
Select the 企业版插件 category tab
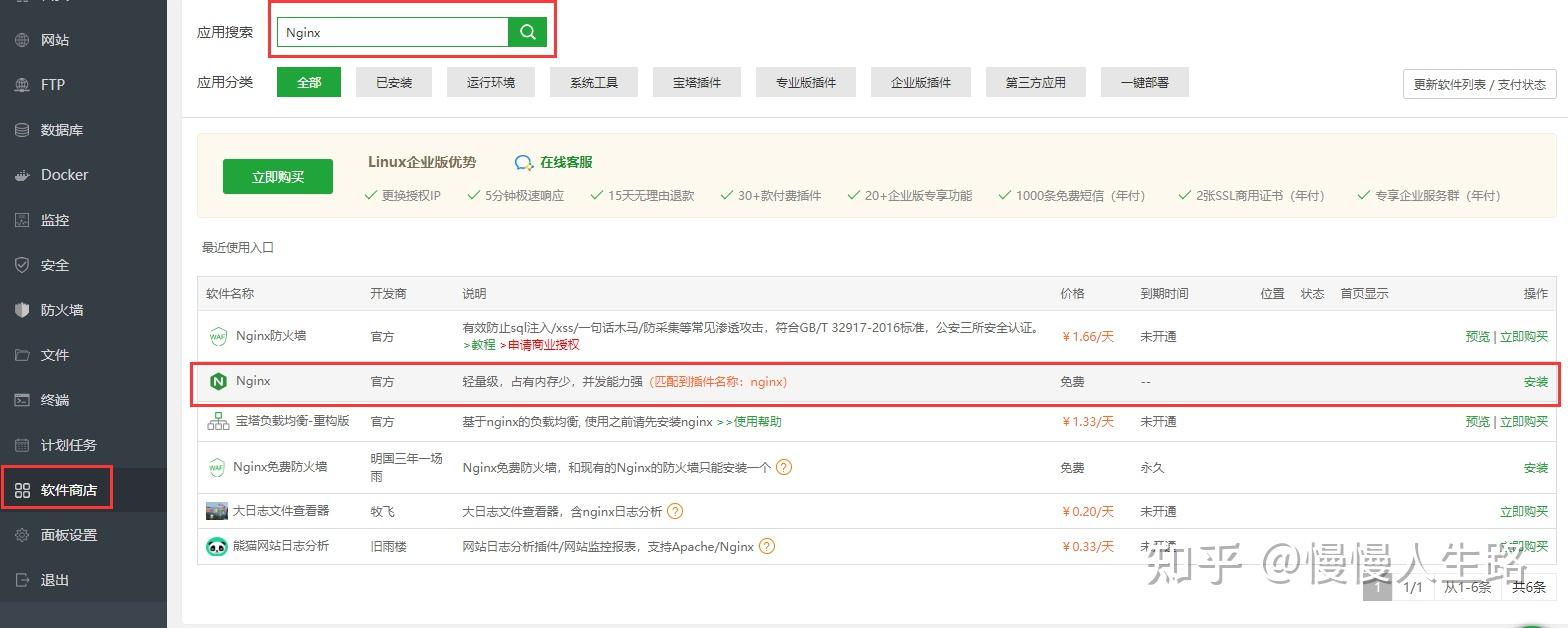click(x=921, y=82)
